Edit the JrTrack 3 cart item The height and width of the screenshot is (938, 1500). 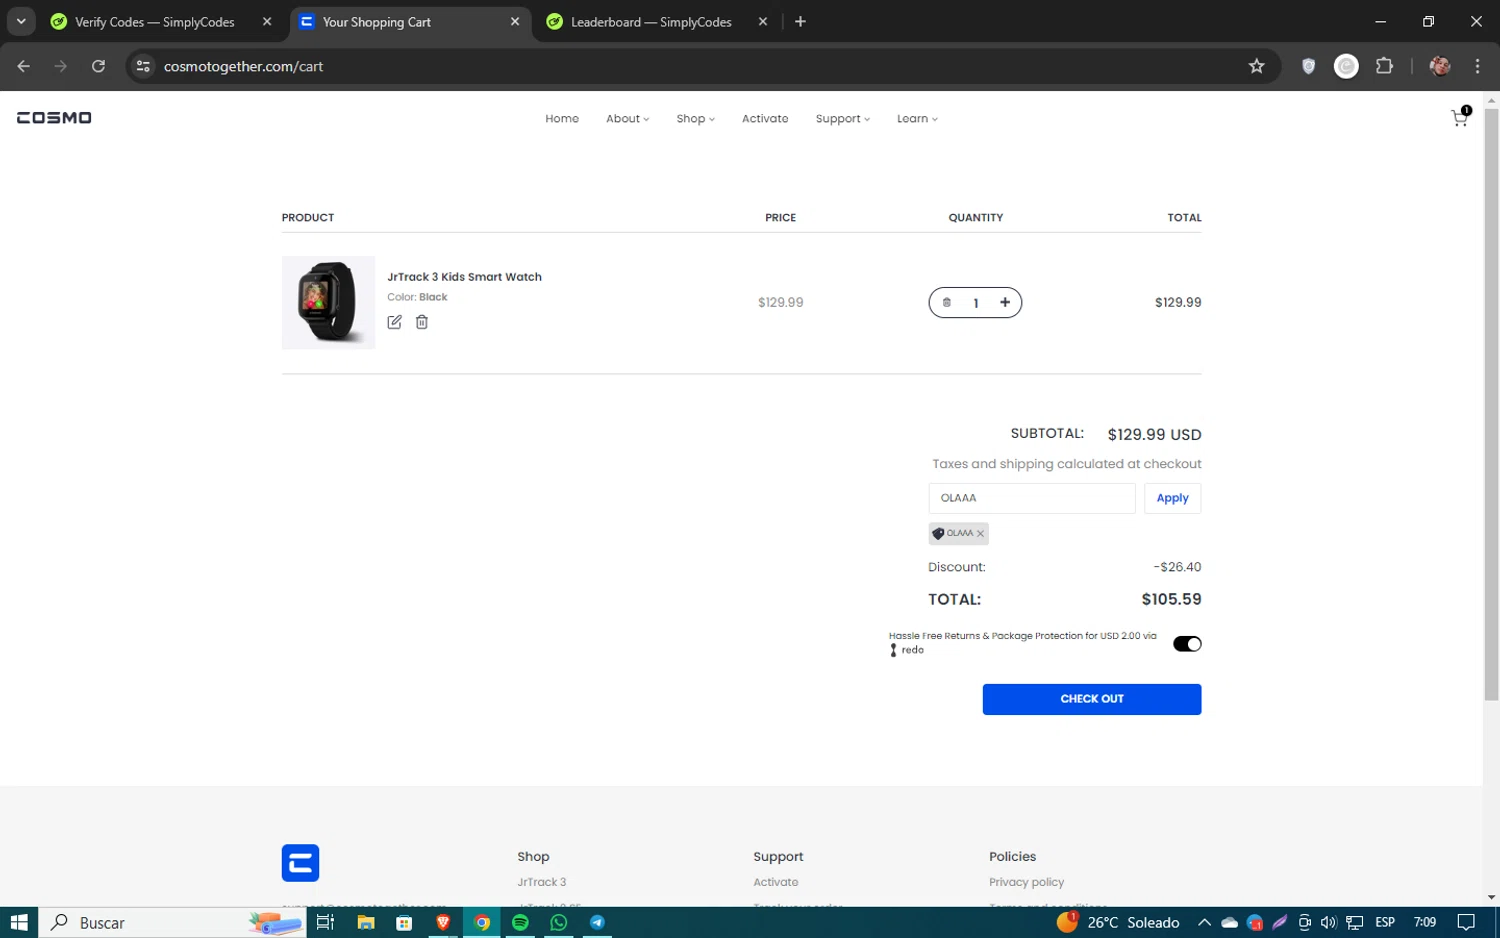(394, 322)
